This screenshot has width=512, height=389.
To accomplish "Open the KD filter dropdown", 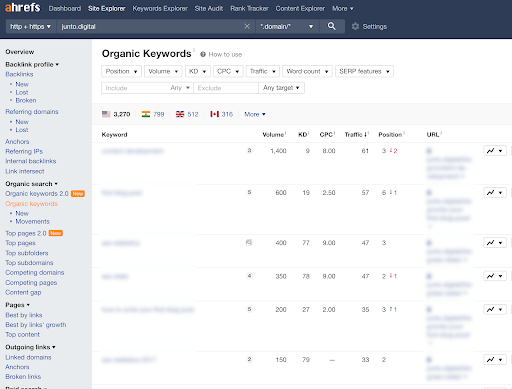I will 198,71.
